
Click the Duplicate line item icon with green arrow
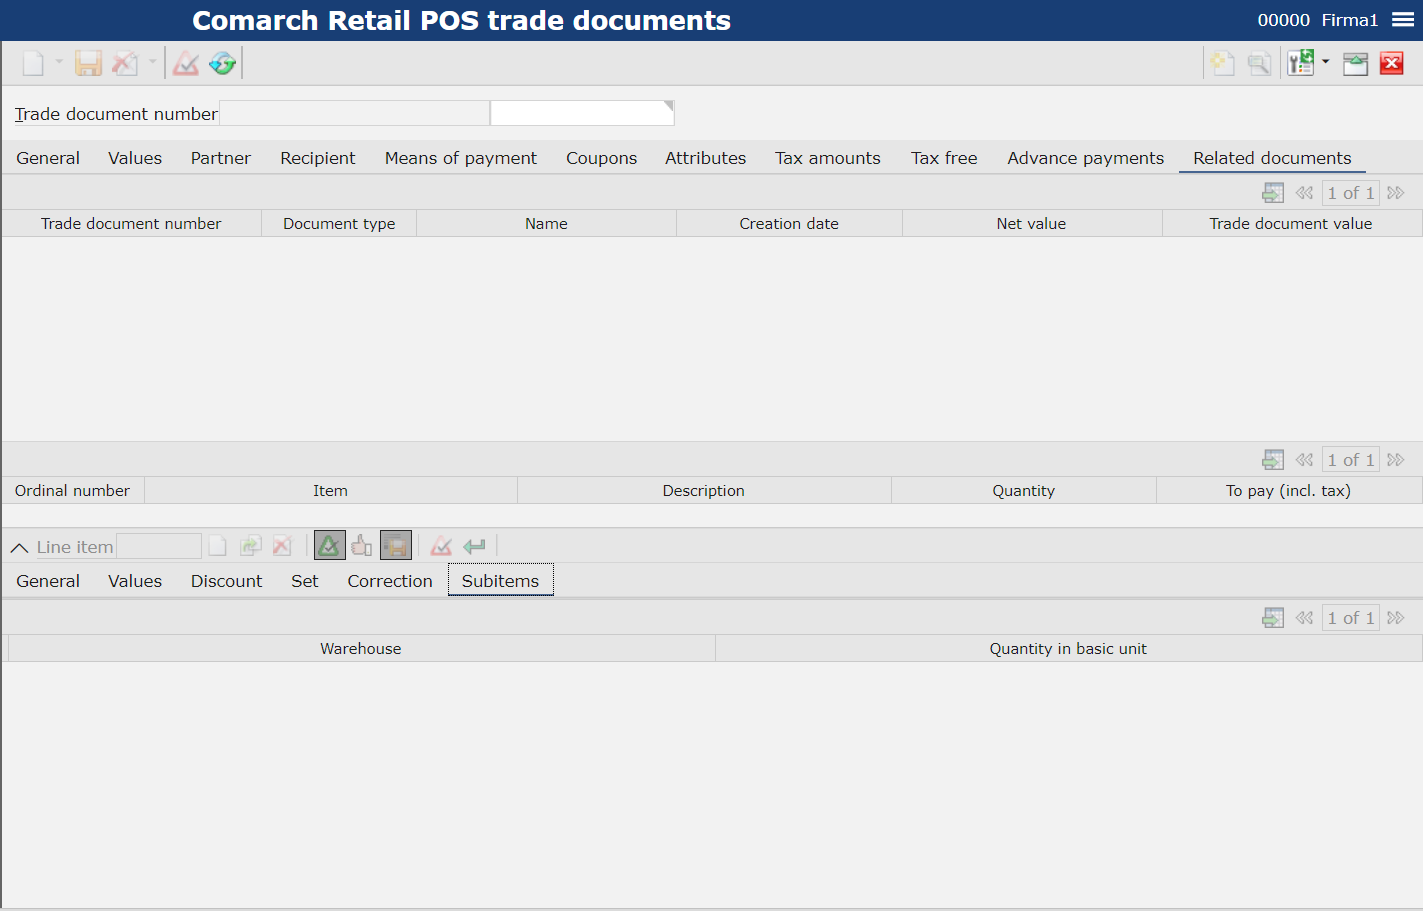250,546
